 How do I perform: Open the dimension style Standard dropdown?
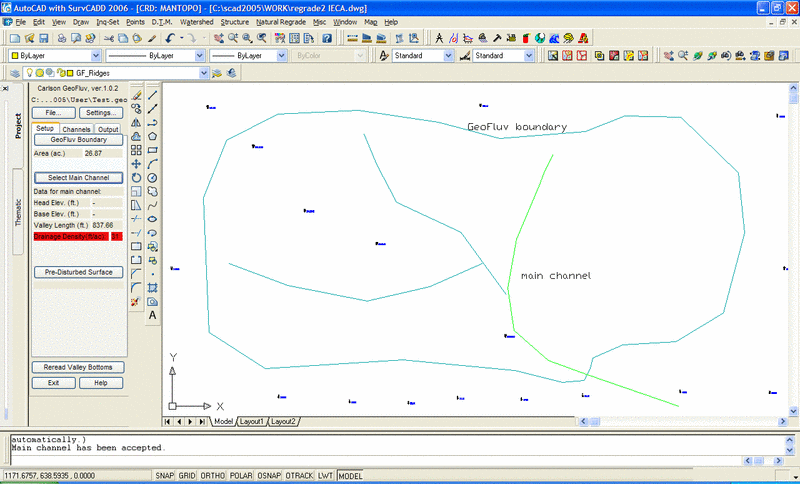(x=529, y=56)
